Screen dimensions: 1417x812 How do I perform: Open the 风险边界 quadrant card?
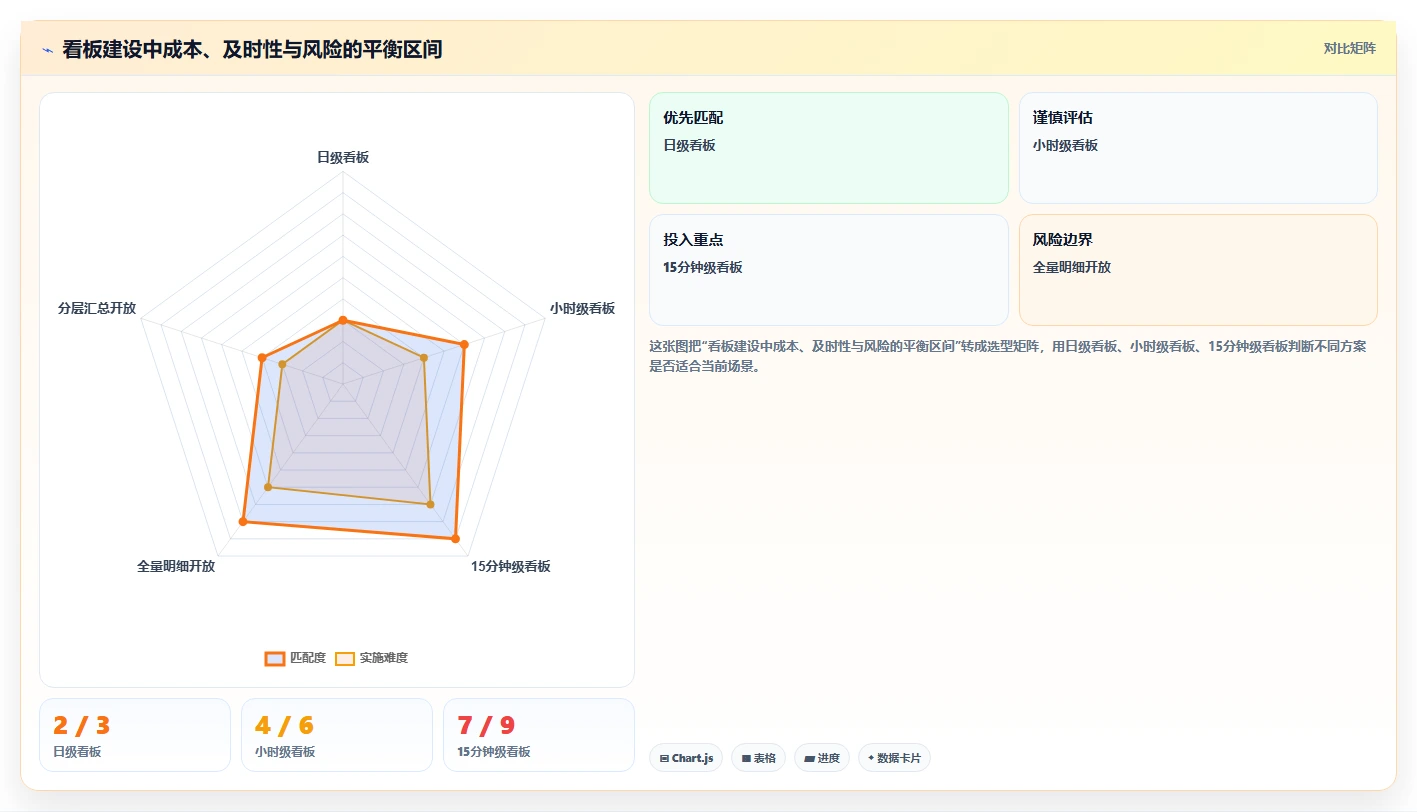click(x=1198, y=270)
